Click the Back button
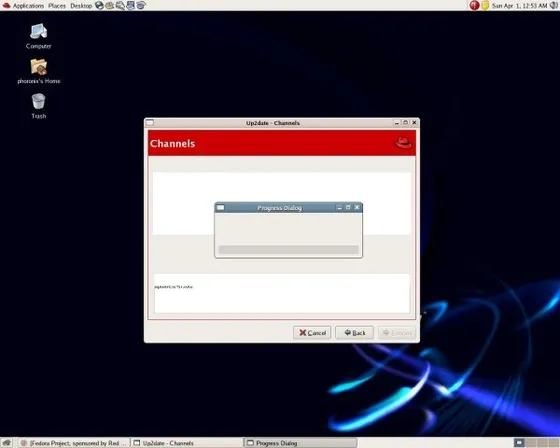560x448 pixels. coord(355,333)
